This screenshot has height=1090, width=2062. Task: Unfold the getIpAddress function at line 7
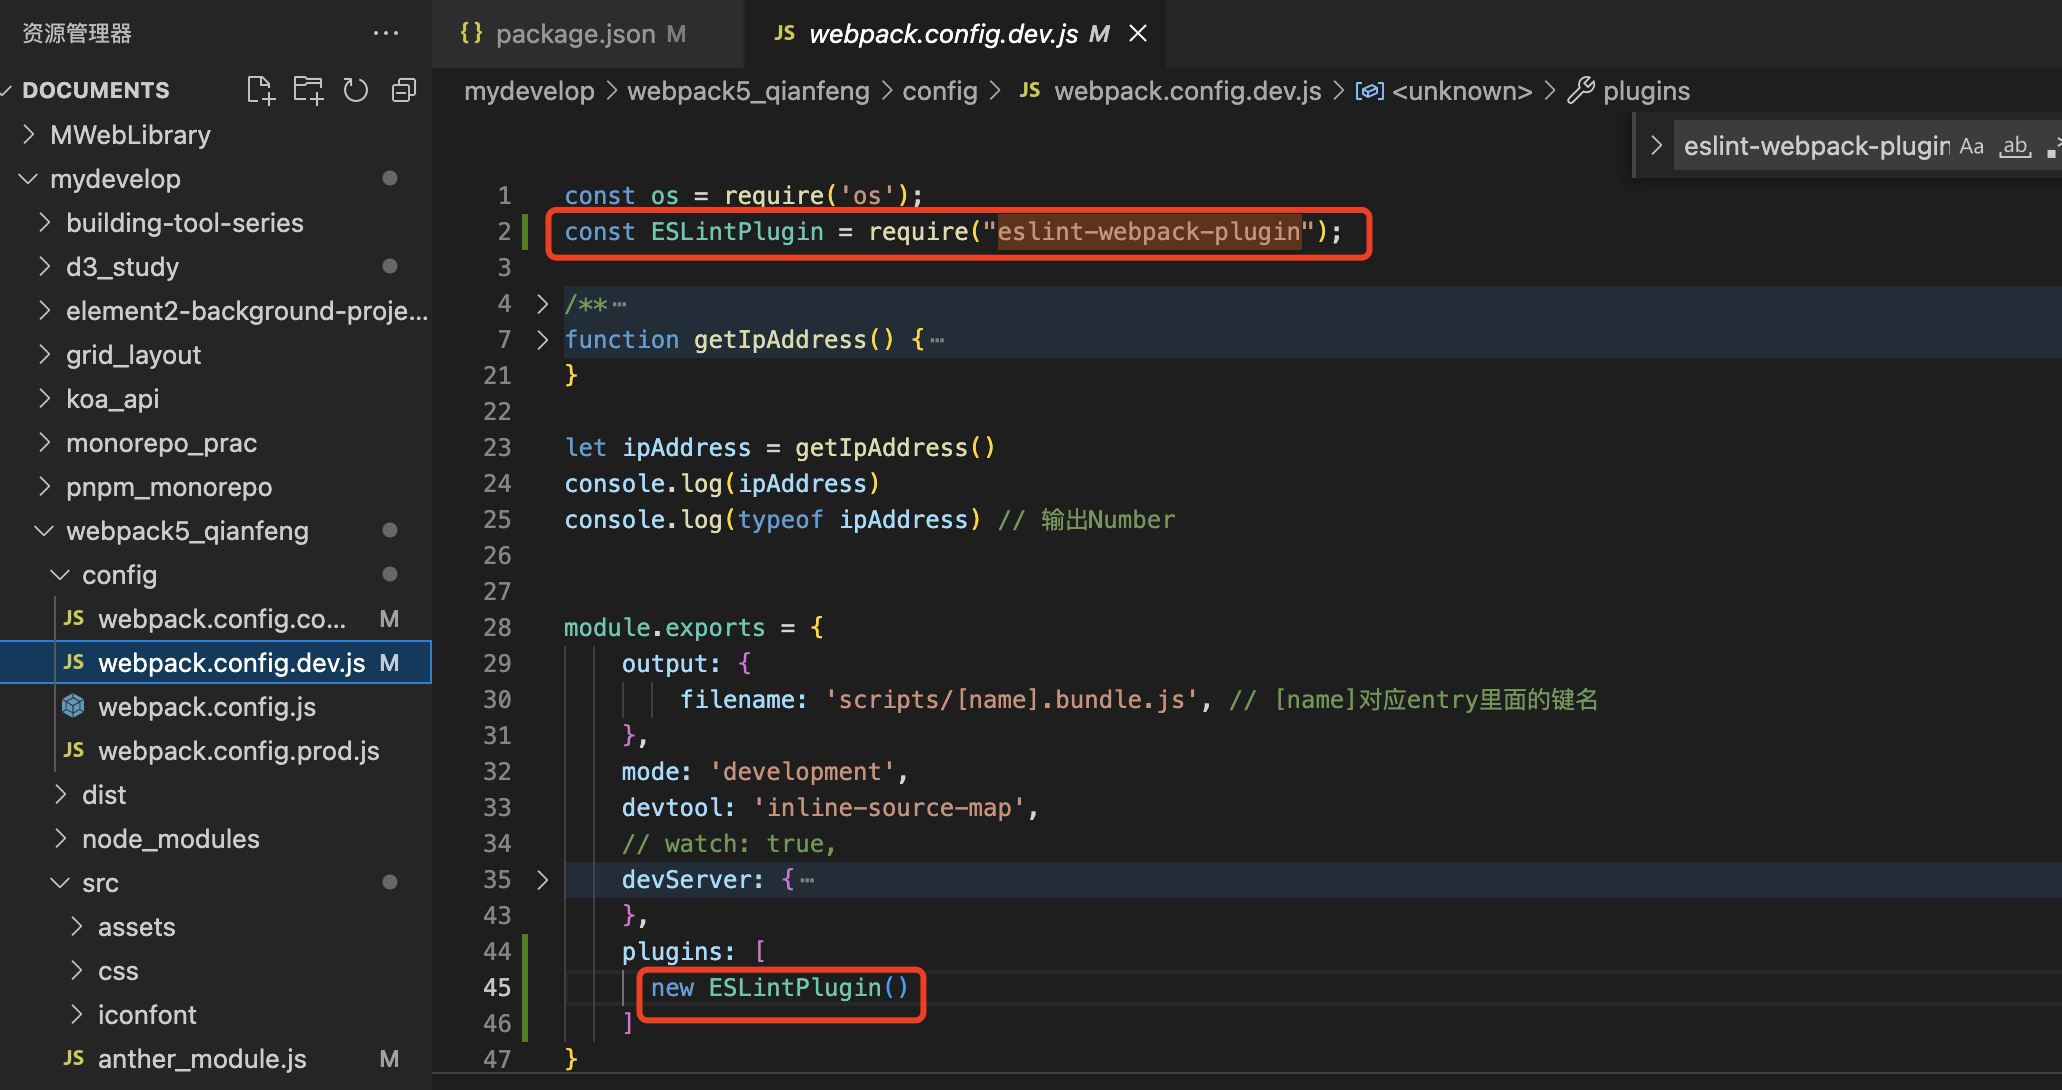point(542,340)
